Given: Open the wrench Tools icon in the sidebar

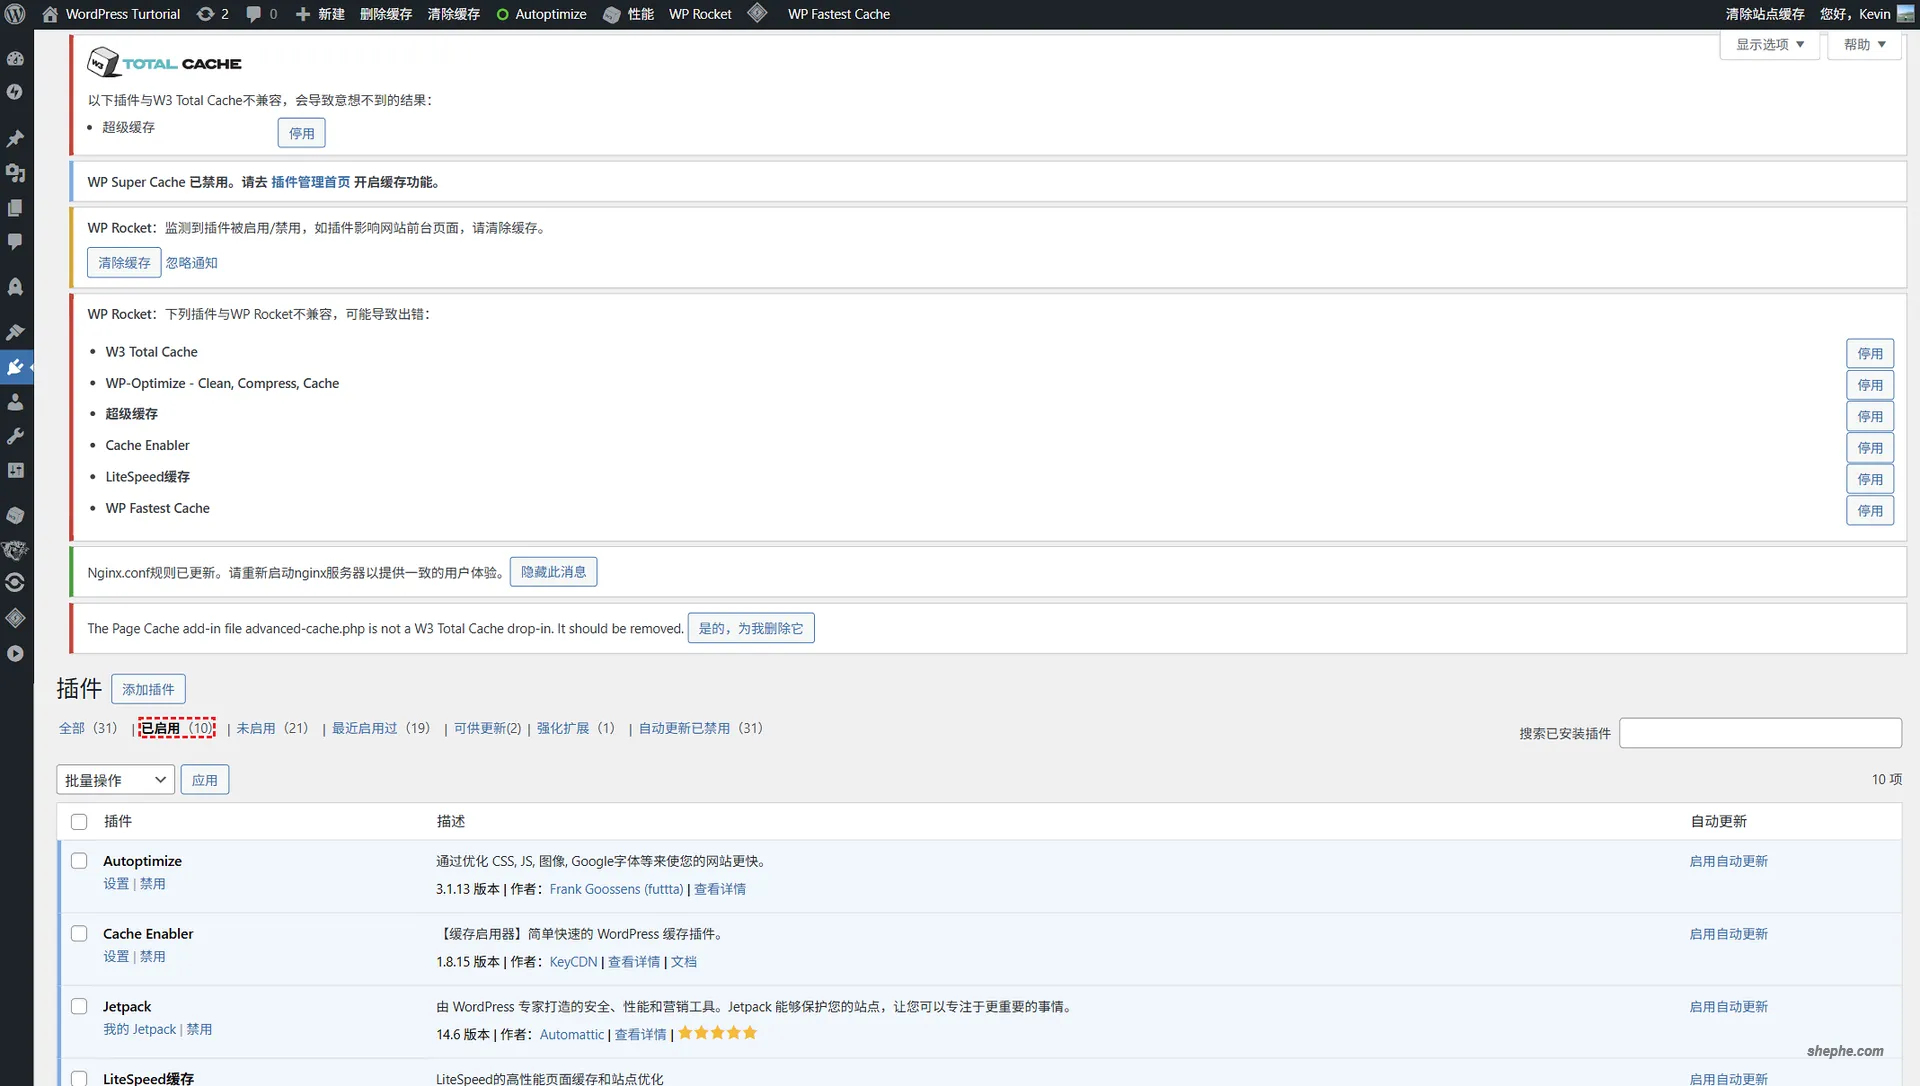Looking at the screenshot, I should [x=16, y=436].
